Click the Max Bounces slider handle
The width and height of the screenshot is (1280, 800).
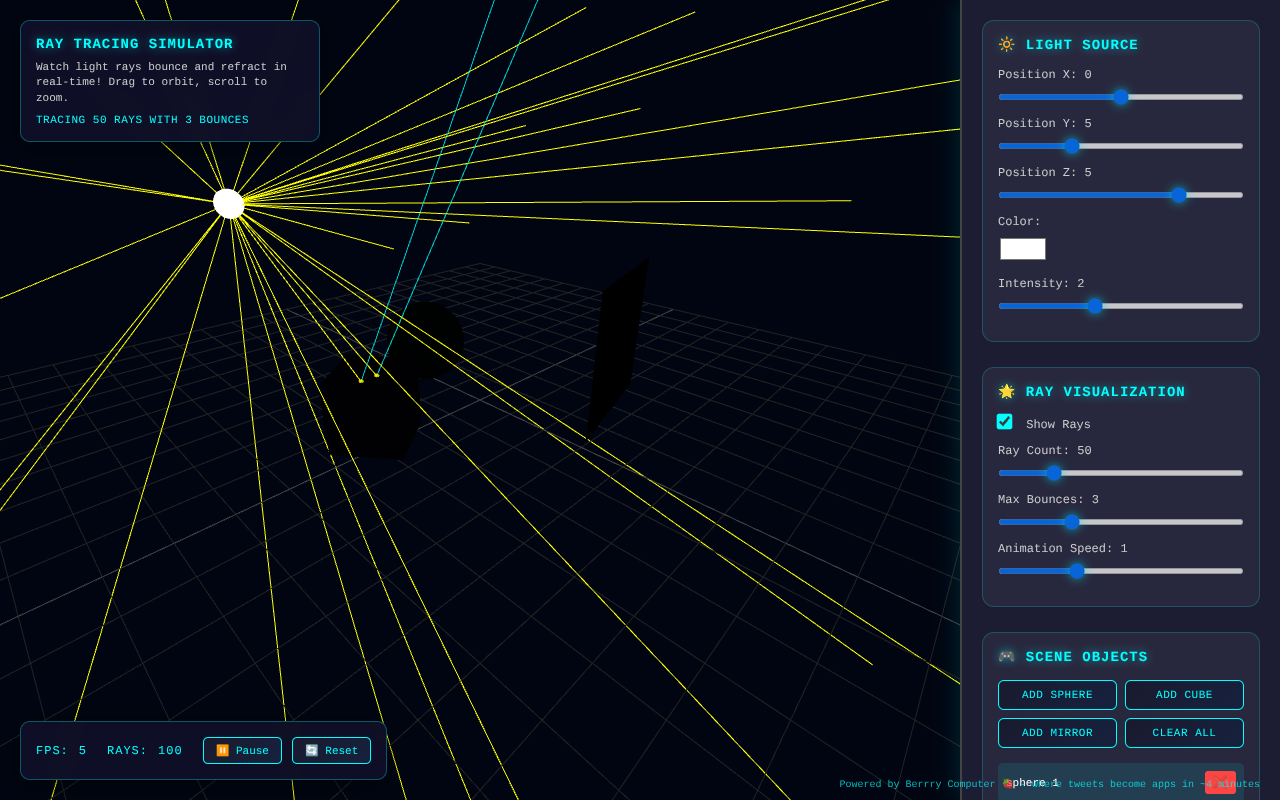[x=1072, y=521]
